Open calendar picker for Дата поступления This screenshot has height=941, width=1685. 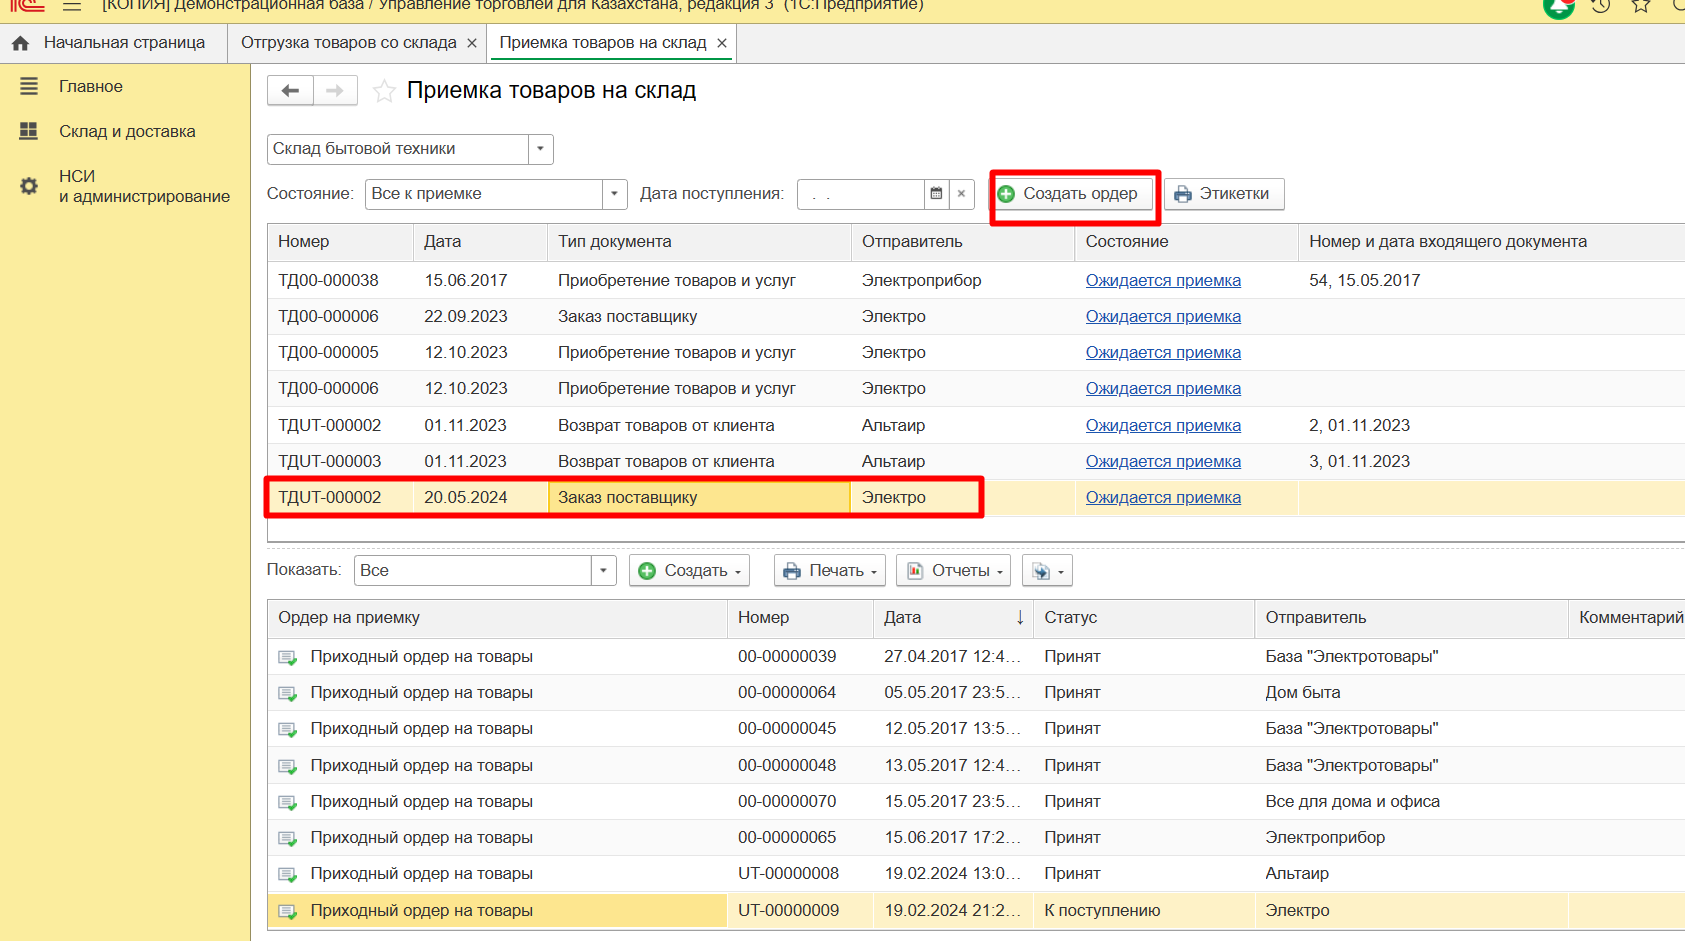936,194
